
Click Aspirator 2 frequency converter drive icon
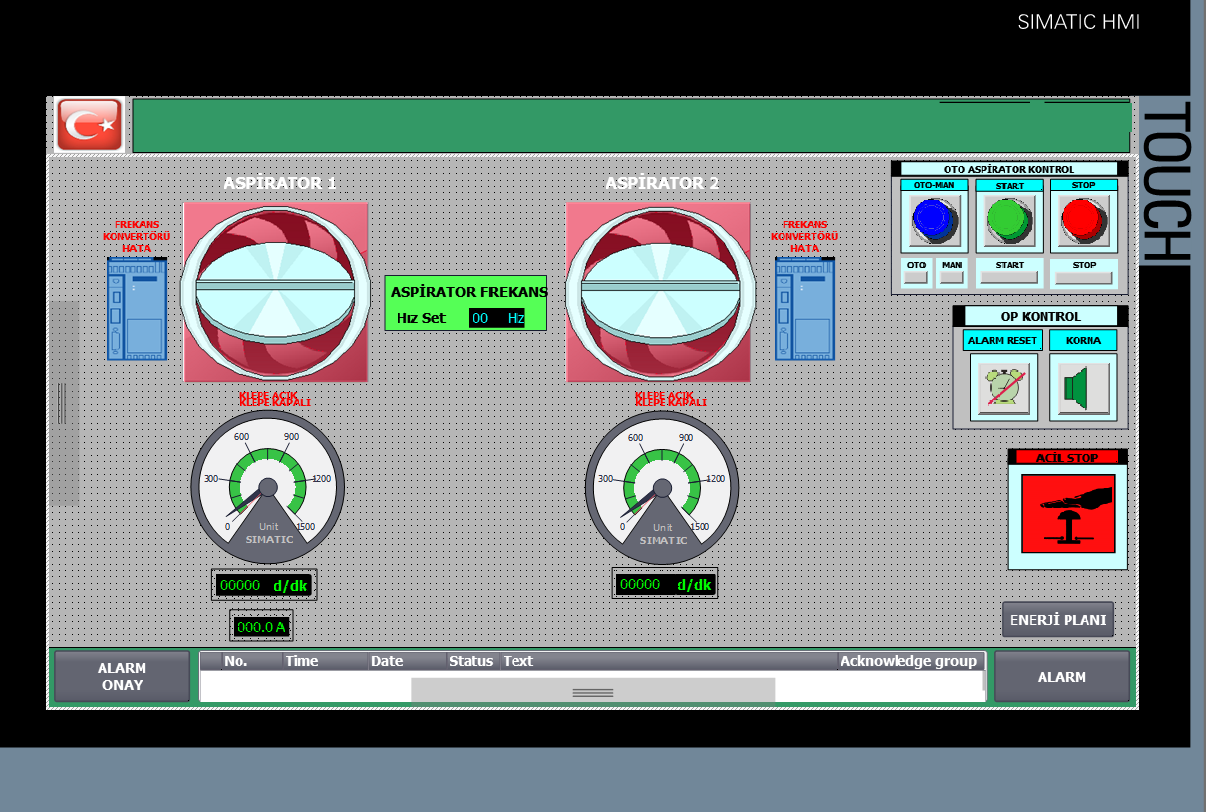[x=805, y=309]
